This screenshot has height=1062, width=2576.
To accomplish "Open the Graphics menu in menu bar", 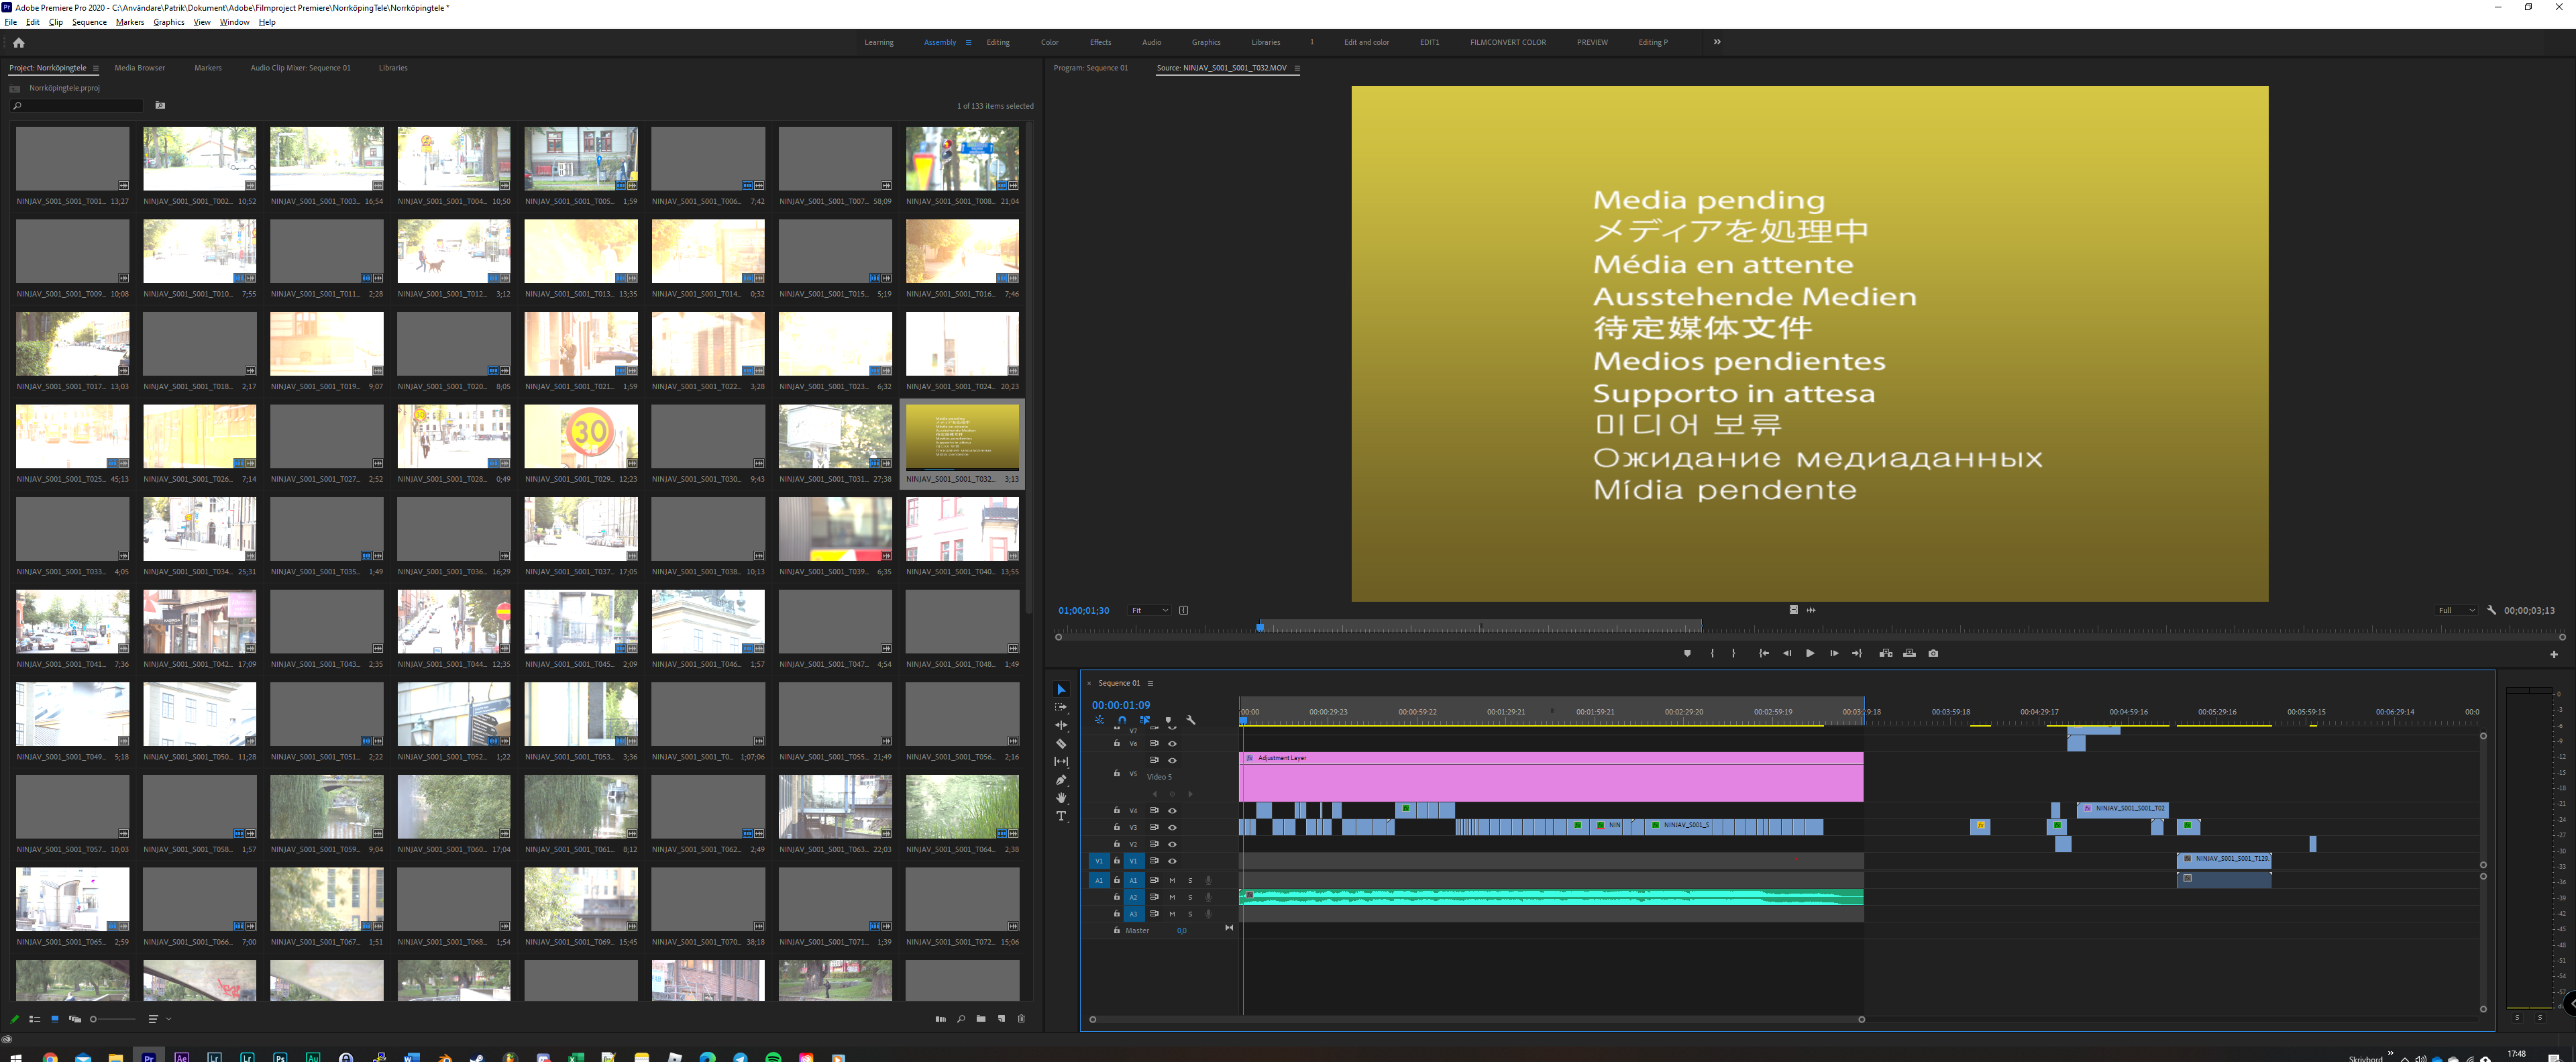I will tap(169, 22).
